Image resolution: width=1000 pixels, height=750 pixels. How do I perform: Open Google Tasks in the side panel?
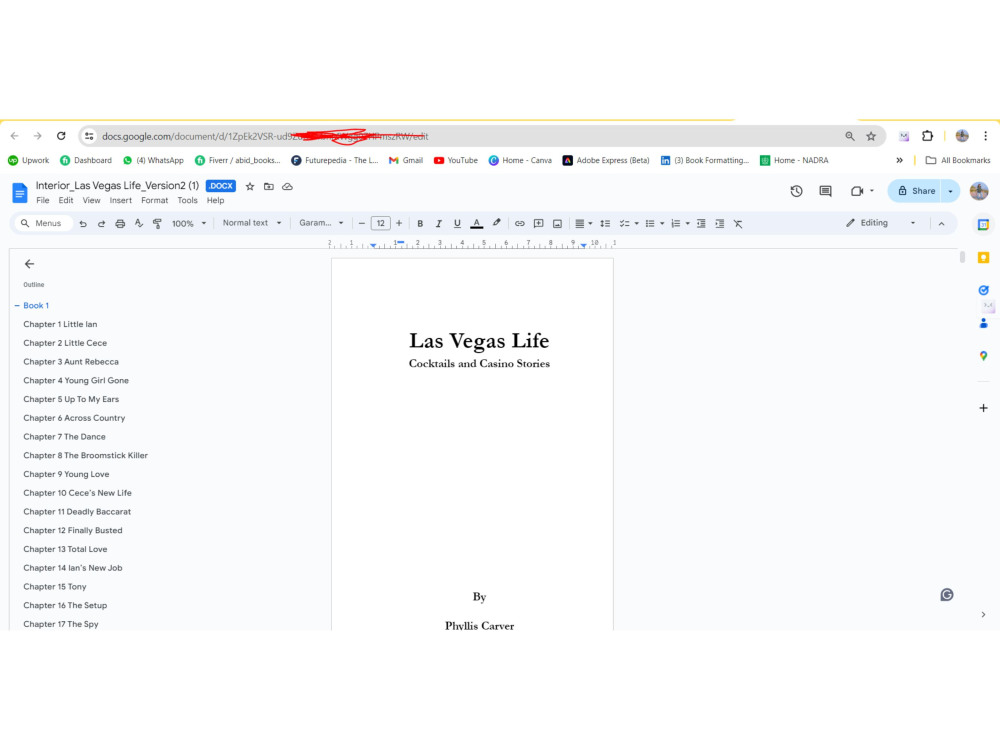(x=983, y=290)
